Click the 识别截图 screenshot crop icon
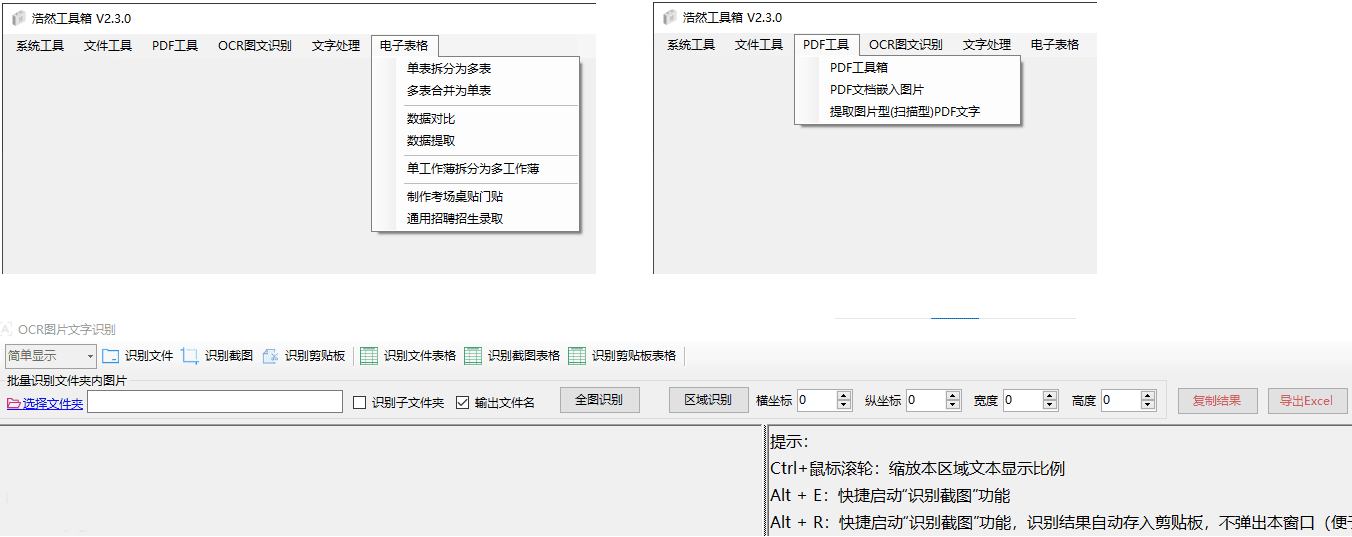This screenshot has height=537, width=1352. [x=190, y=356]
